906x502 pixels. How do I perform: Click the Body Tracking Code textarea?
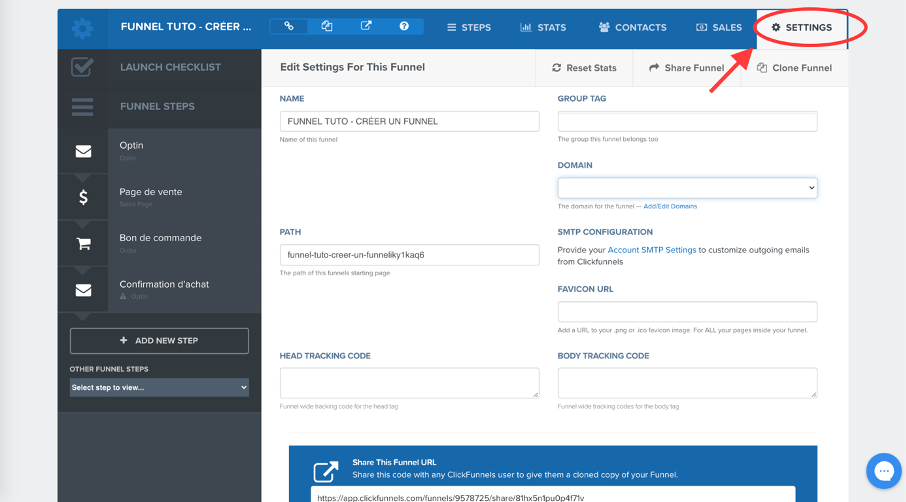click(x=688, y=383)
